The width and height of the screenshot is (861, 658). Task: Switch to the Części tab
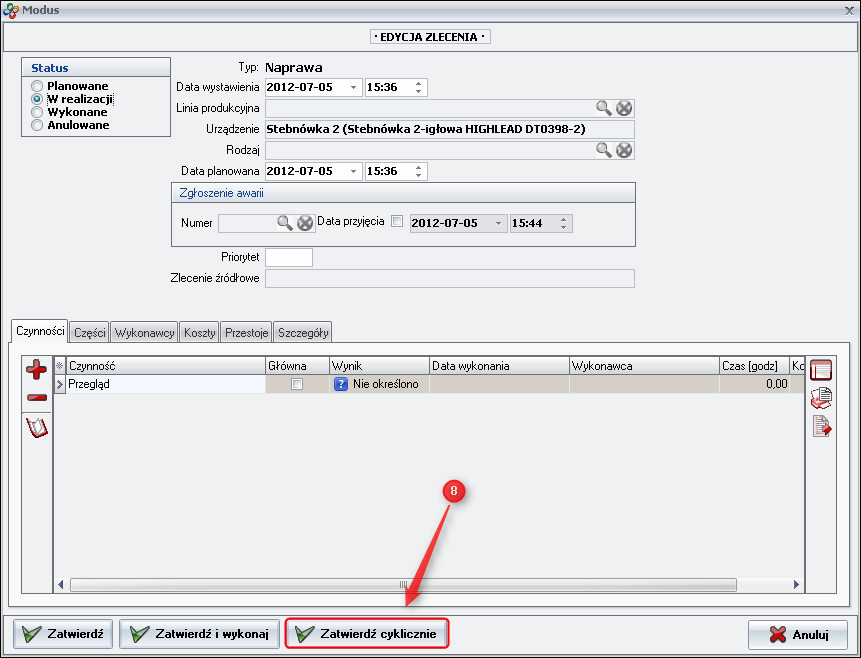click(90, 333)
